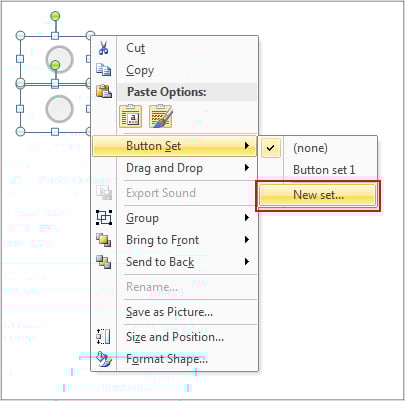The image size is (405, 401).
Task: Click the Copy pages icon
Action: pos(104,70)
